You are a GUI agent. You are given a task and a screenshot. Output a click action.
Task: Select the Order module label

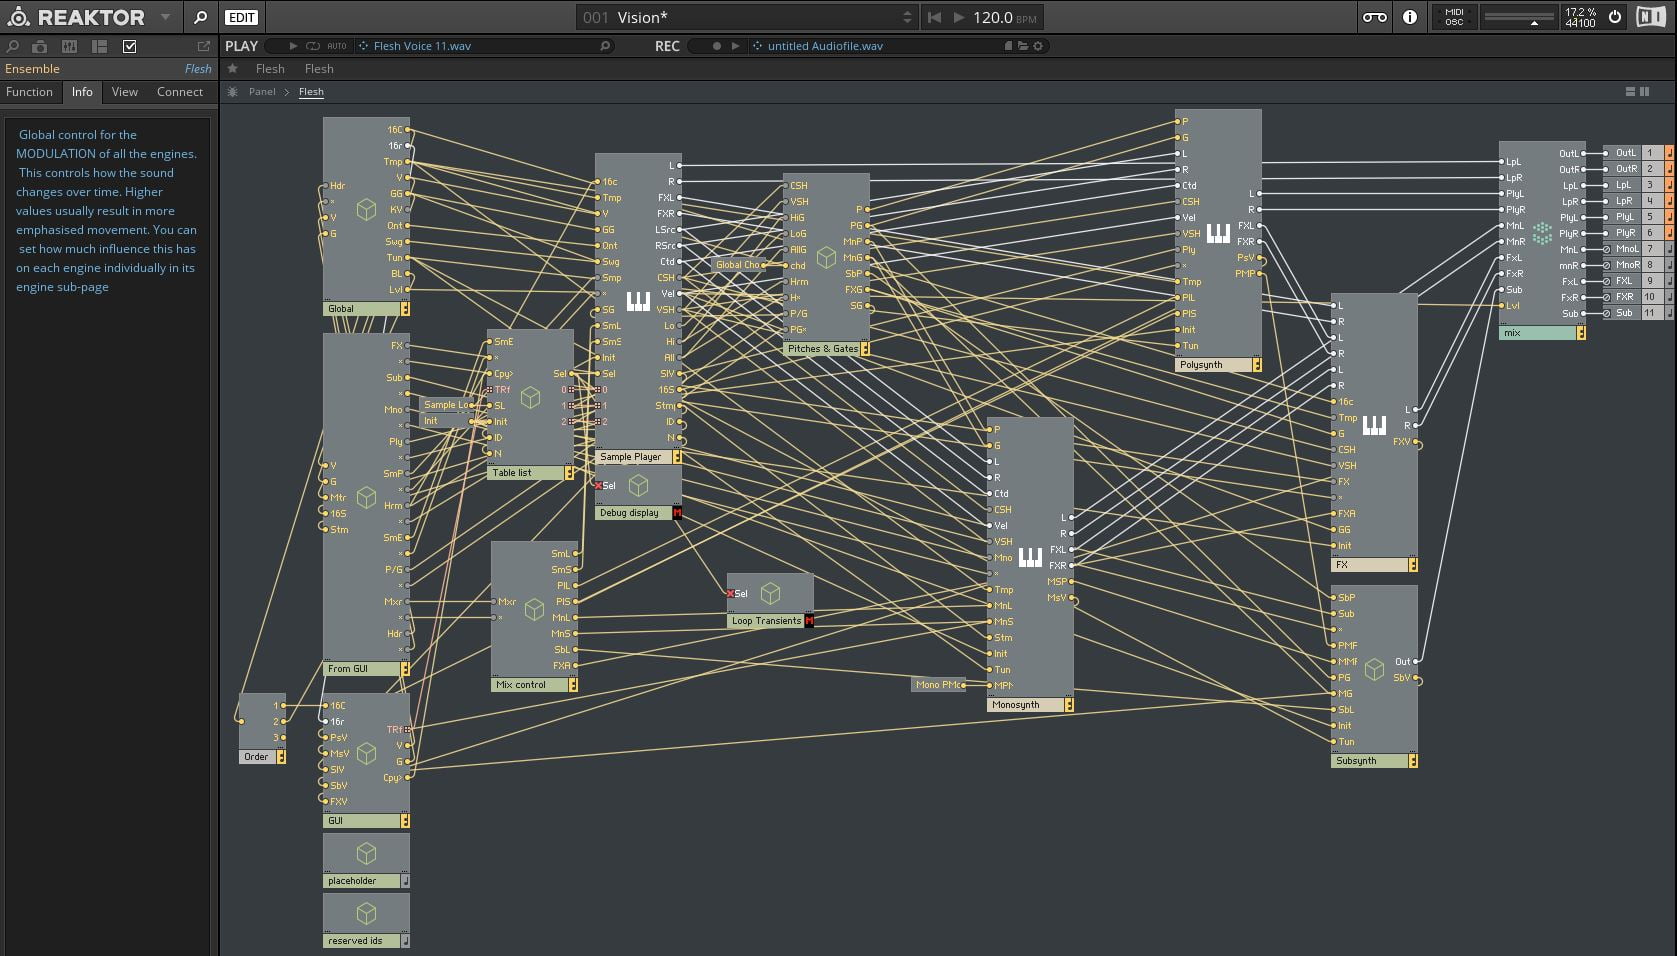pos(257,757)
